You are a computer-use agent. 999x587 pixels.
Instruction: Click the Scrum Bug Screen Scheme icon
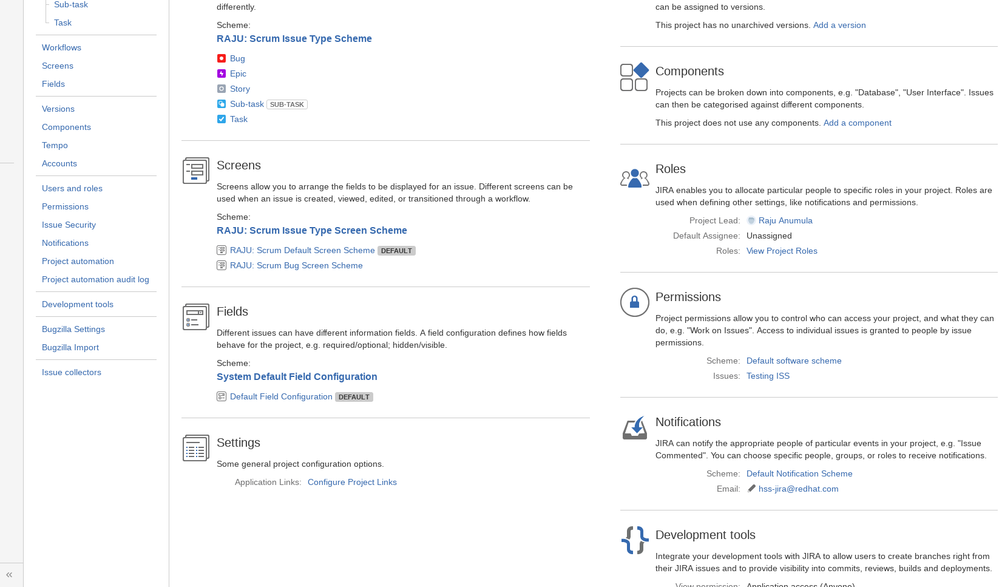(221, 265)
